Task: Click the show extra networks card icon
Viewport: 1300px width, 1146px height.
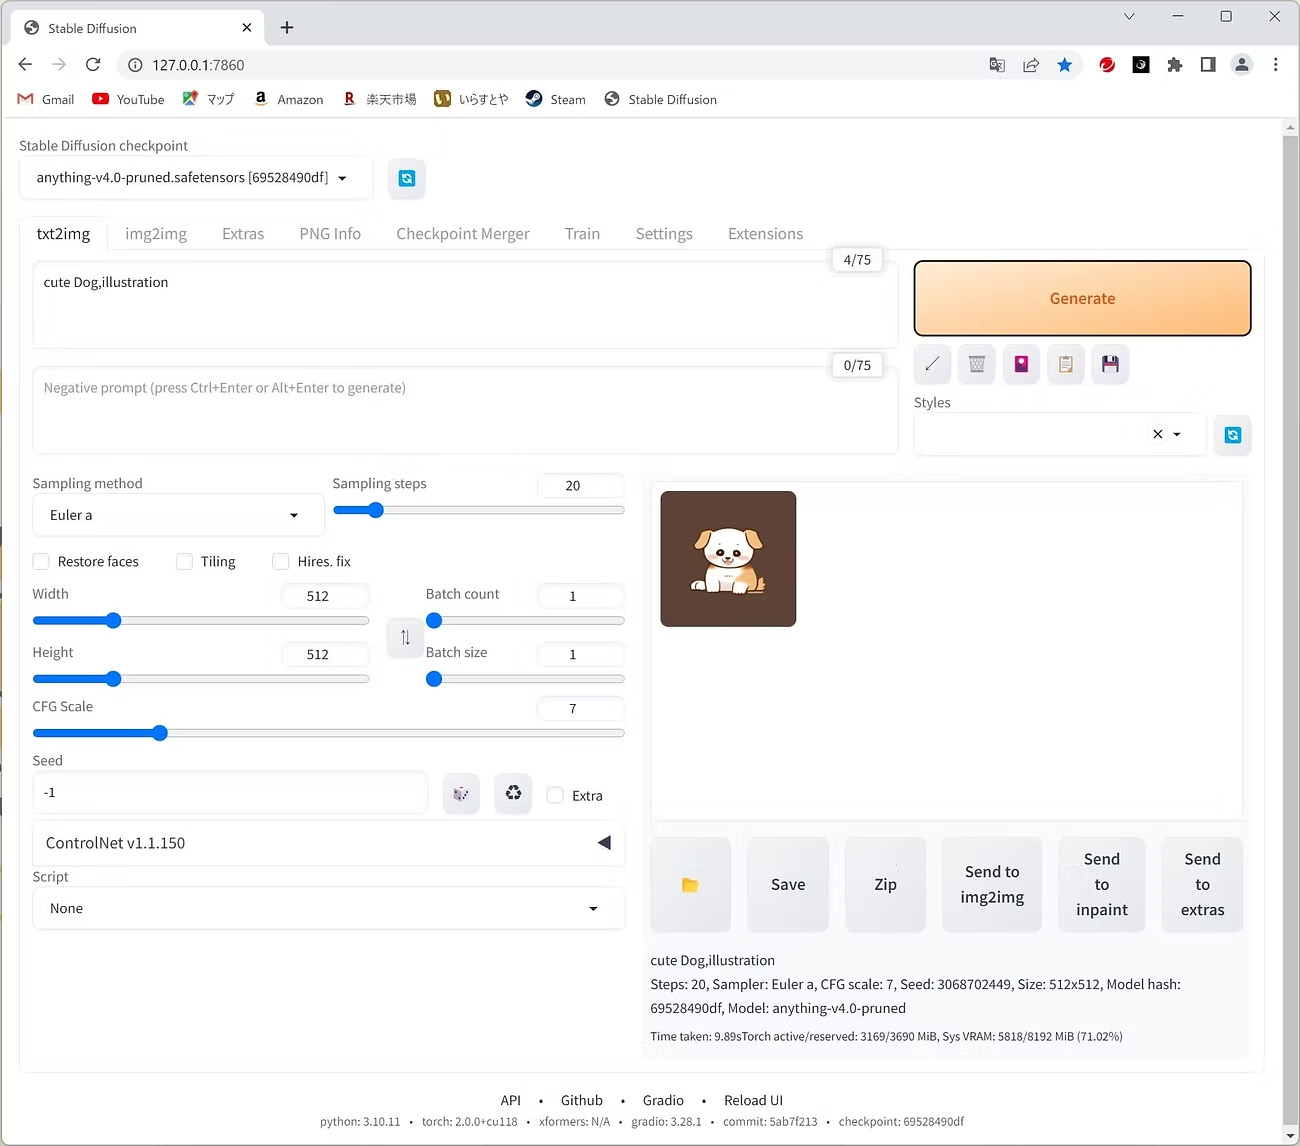Action: [x=1021, y=364]
